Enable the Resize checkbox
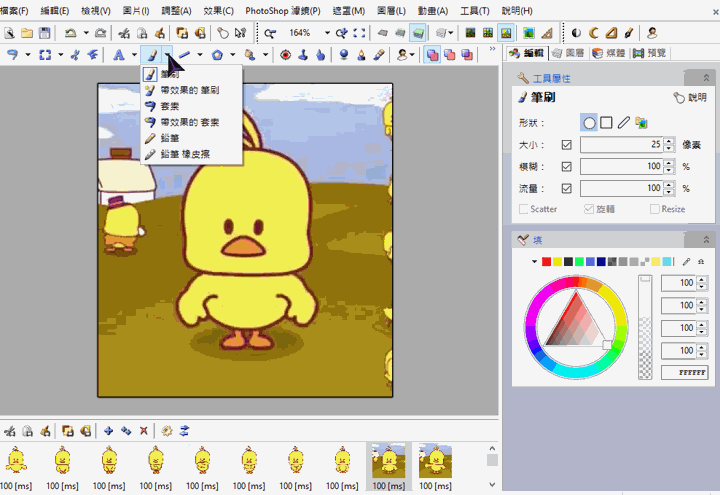 coord(655,209)
